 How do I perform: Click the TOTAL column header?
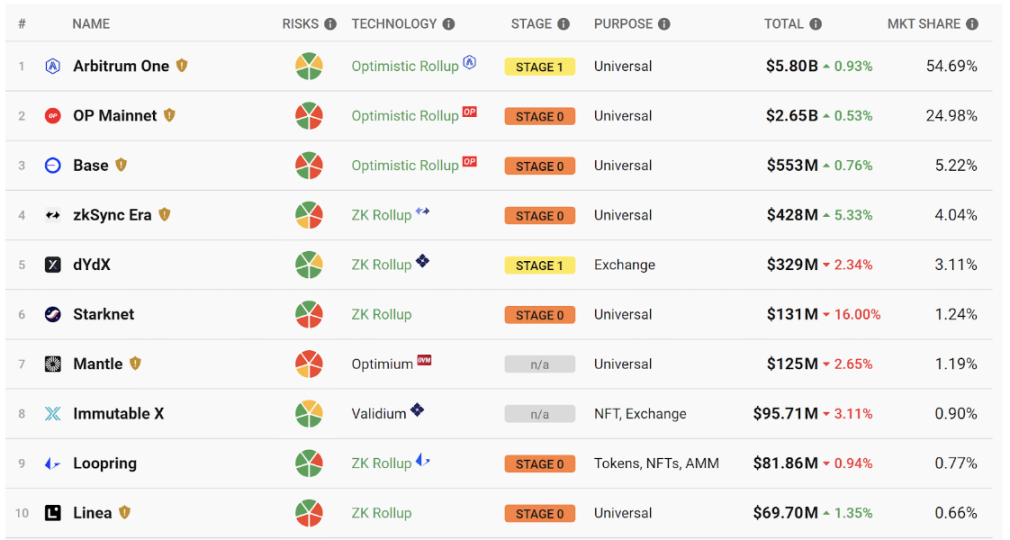point(784,24)
